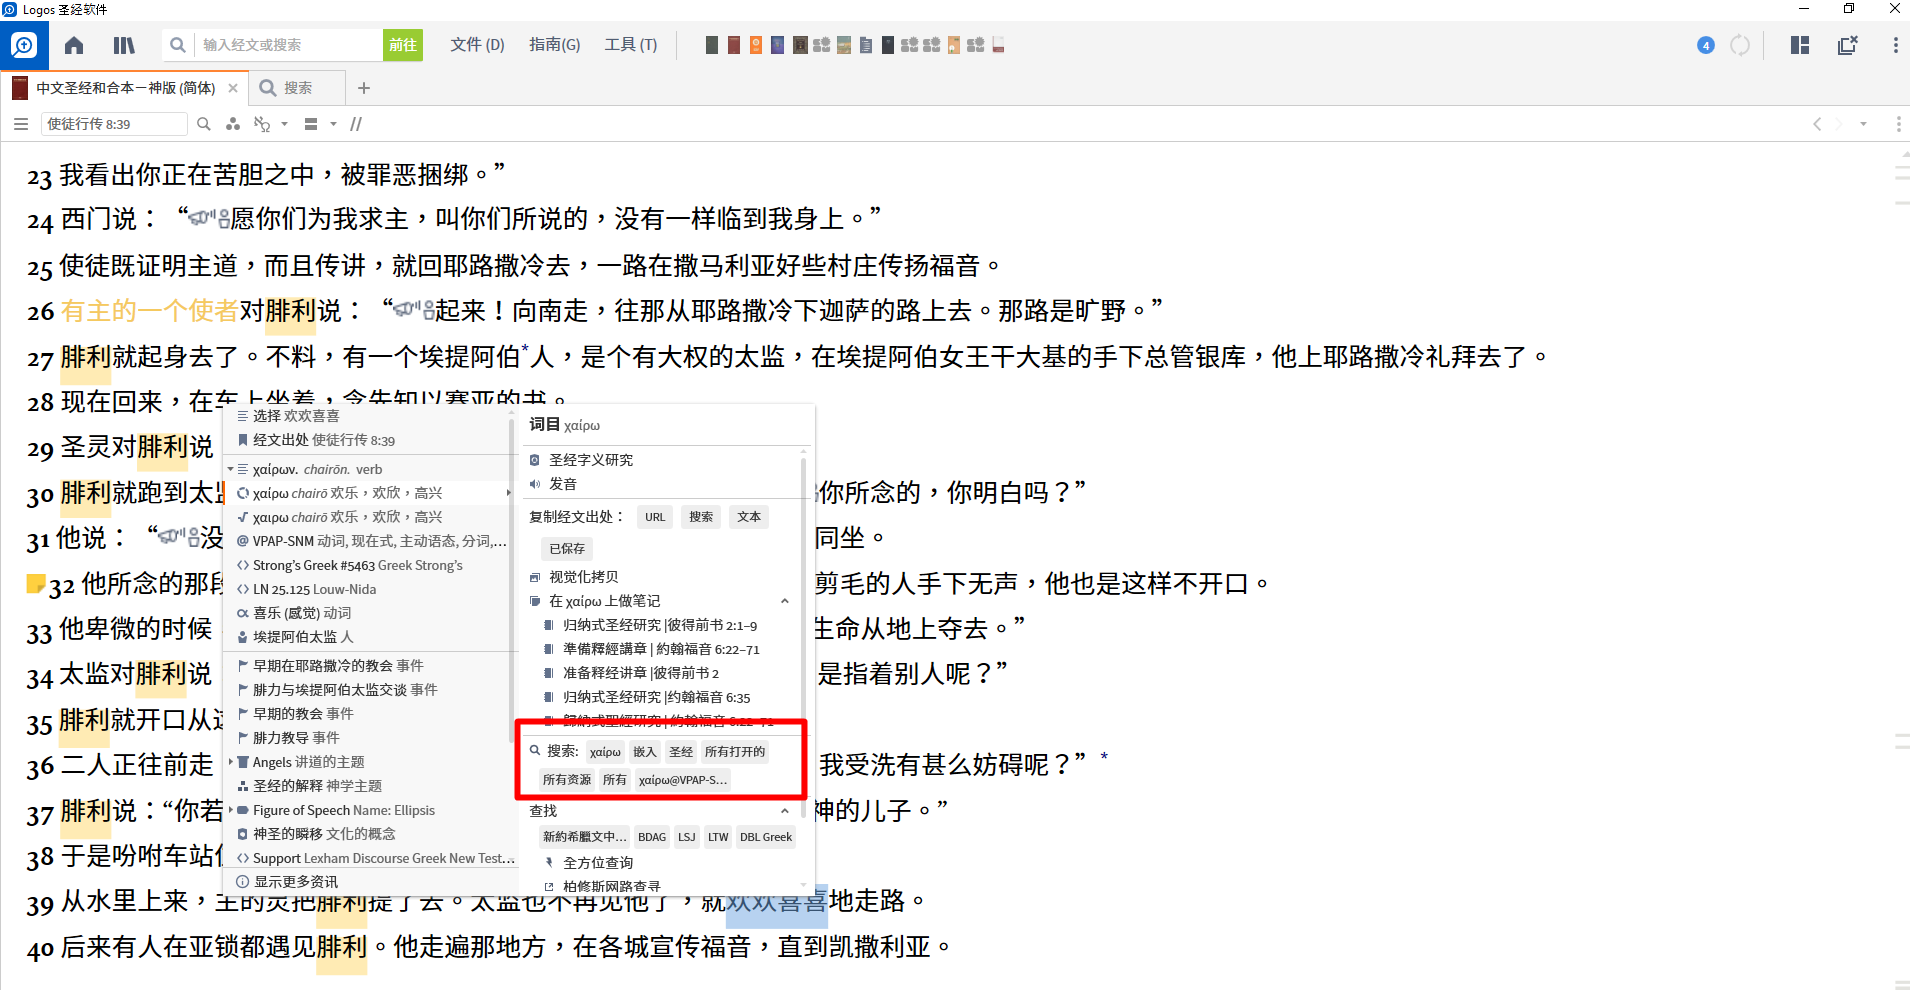
Task: Expand the Figure of Speech Ellipsis item
Action: pos(231,810)
